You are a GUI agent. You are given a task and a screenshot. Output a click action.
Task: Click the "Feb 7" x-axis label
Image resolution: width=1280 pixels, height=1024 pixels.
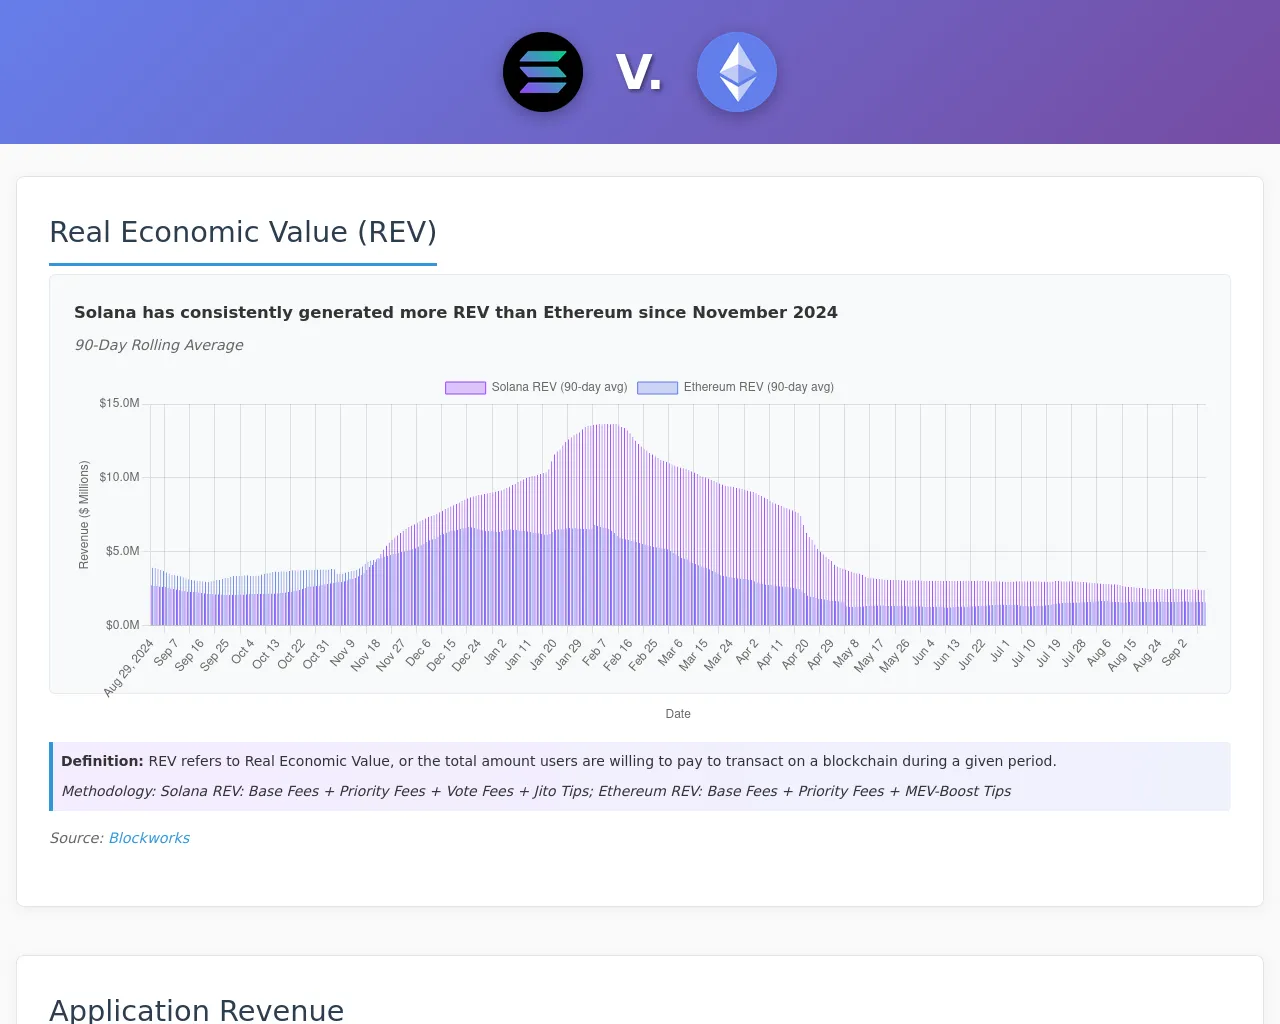(x=595, y=652)
